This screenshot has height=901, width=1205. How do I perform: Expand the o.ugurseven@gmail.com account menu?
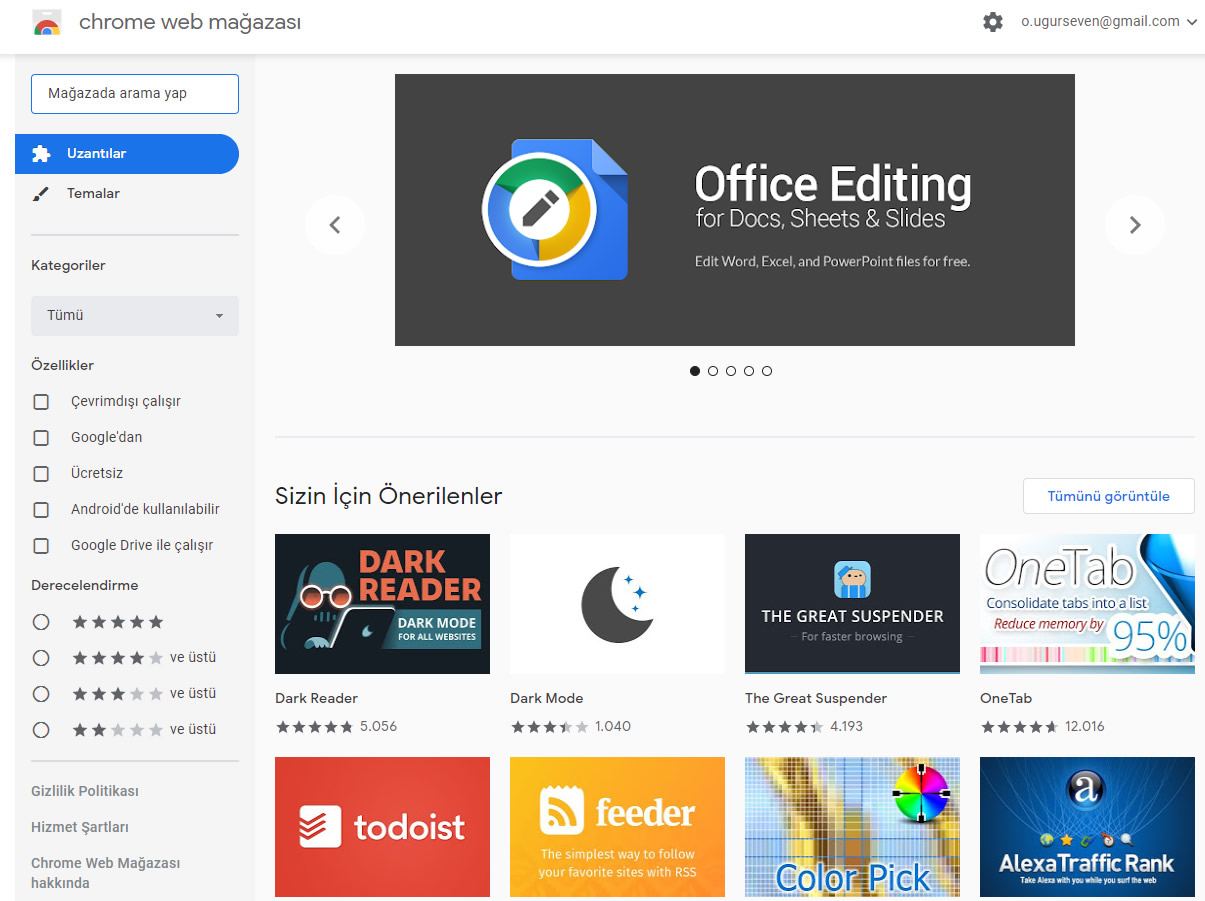click(x=1108, y=22)
